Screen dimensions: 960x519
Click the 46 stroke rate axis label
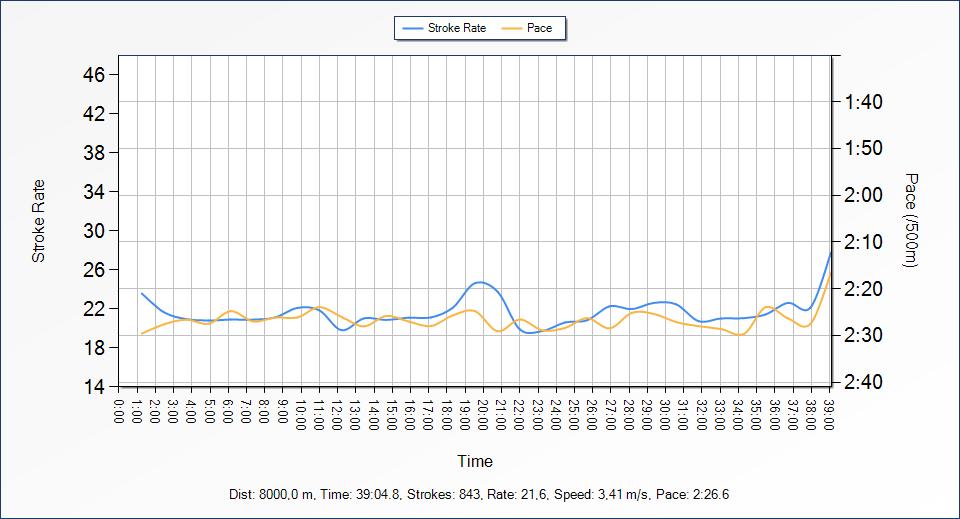(x=94, y=75)
